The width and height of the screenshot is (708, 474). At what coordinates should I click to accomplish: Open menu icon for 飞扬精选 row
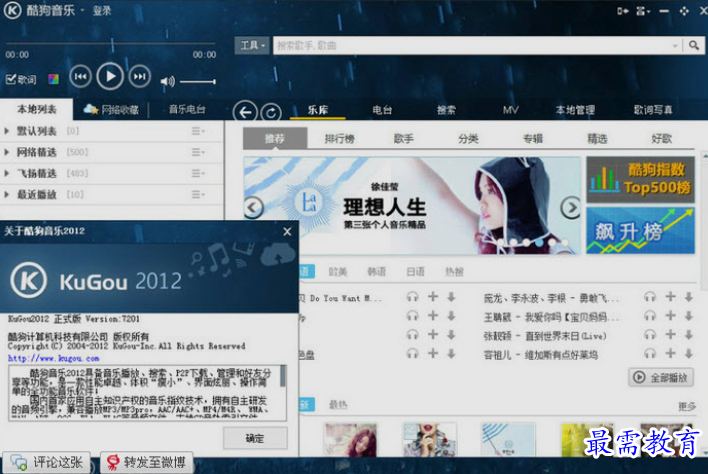198,173
